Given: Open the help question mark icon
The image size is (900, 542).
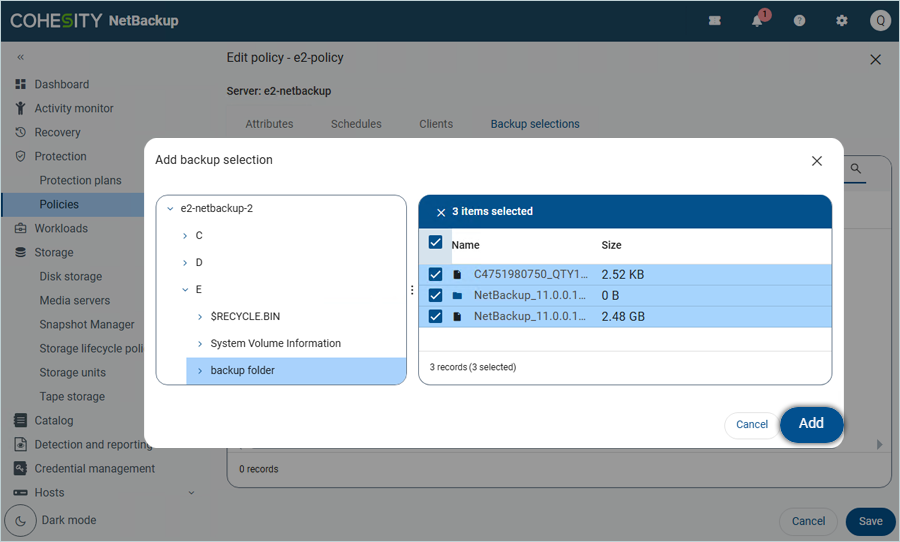Looking at the screenshot, I should click(x=799, y=21).
